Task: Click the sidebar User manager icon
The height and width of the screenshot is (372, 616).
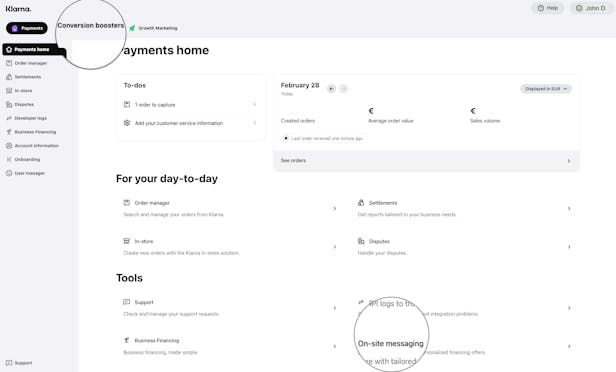Action: (x=9, y=173)
